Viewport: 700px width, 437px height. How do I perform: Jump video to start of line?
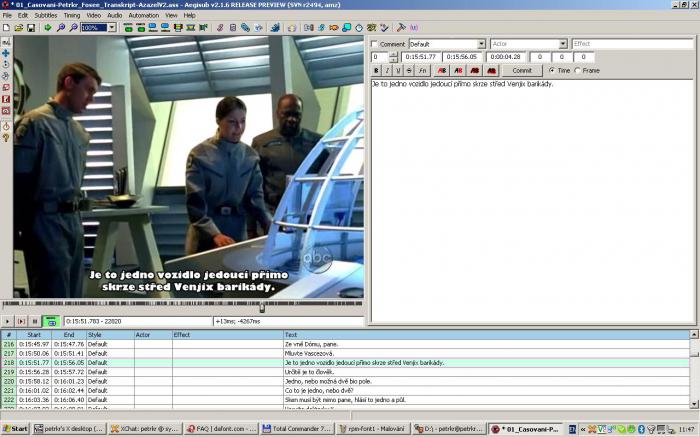[128, 28]
